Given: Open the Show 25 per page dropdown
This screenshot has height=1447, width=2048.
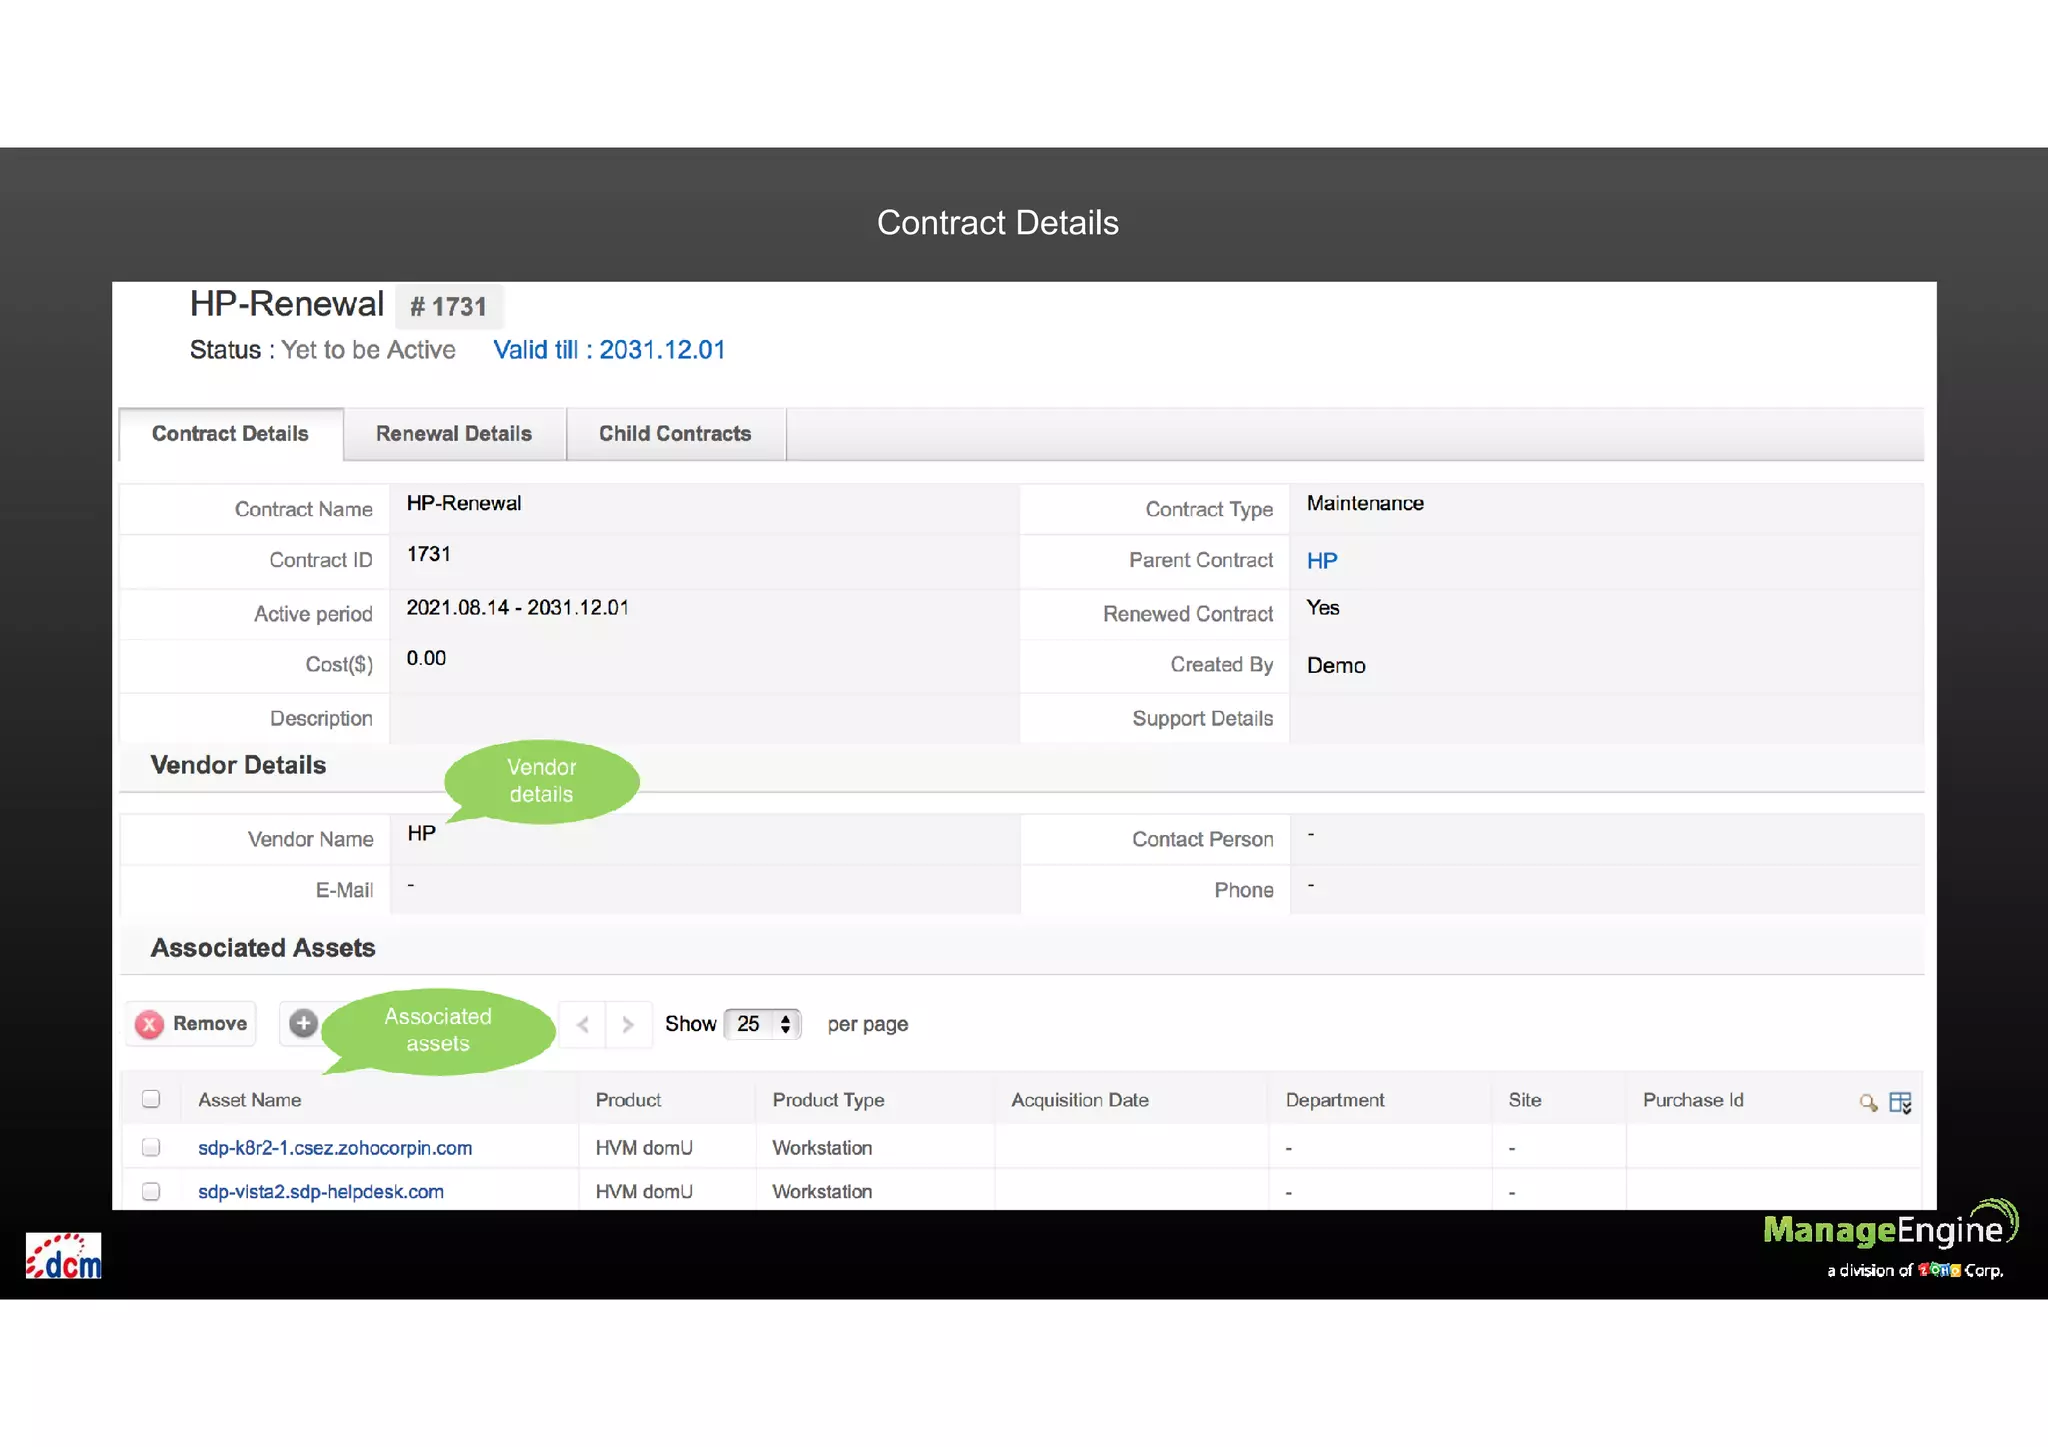Looking at the screenshot, I should coord(762,1024).
